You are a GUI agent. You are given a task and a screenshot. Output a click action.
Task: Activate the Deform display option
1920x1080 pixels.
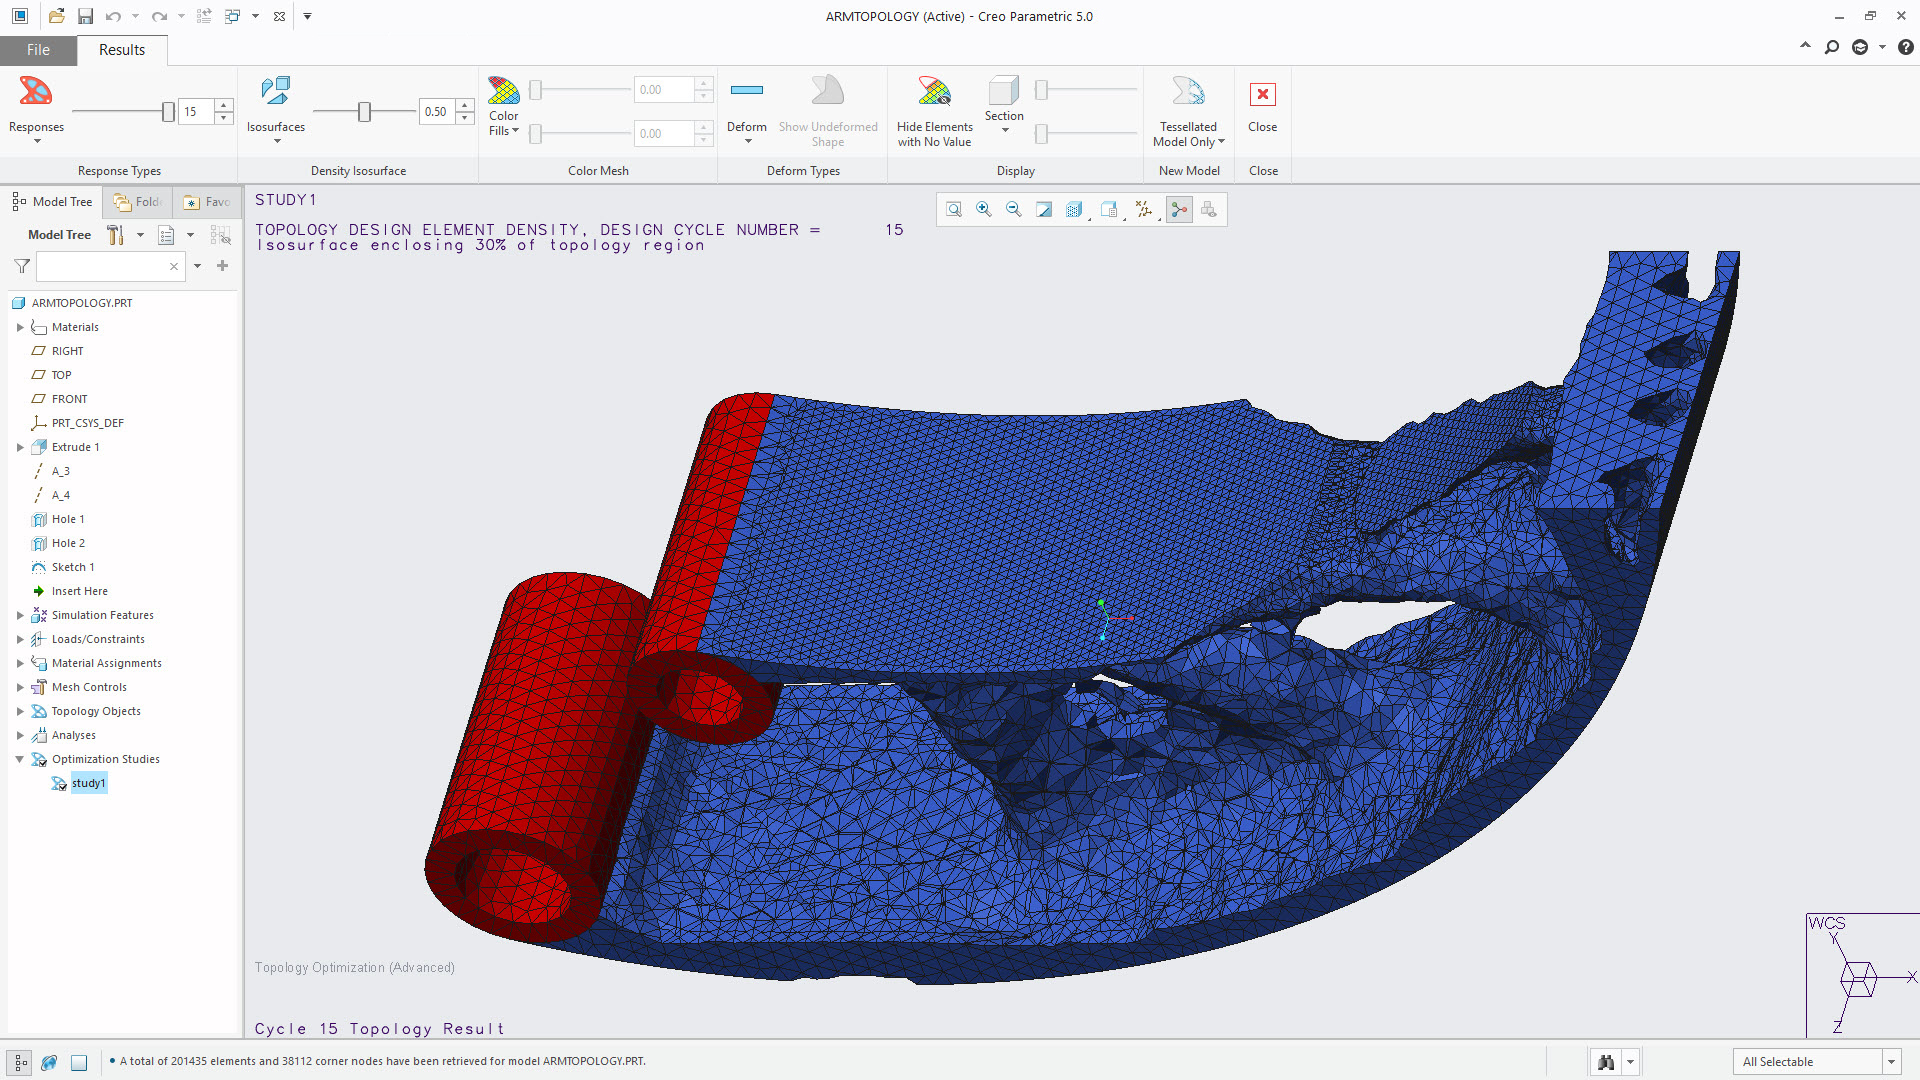pos(746,105)
